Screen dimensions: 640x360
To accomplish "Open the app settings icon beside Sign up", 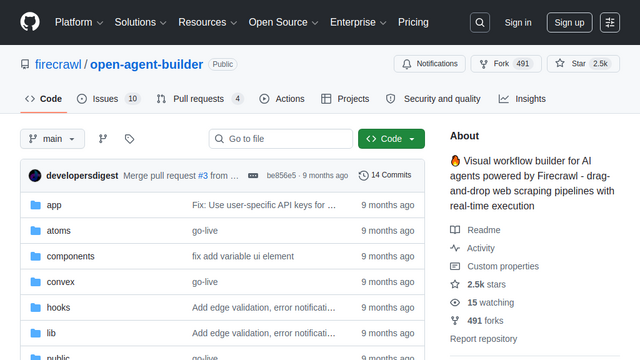I will (610, 22).
